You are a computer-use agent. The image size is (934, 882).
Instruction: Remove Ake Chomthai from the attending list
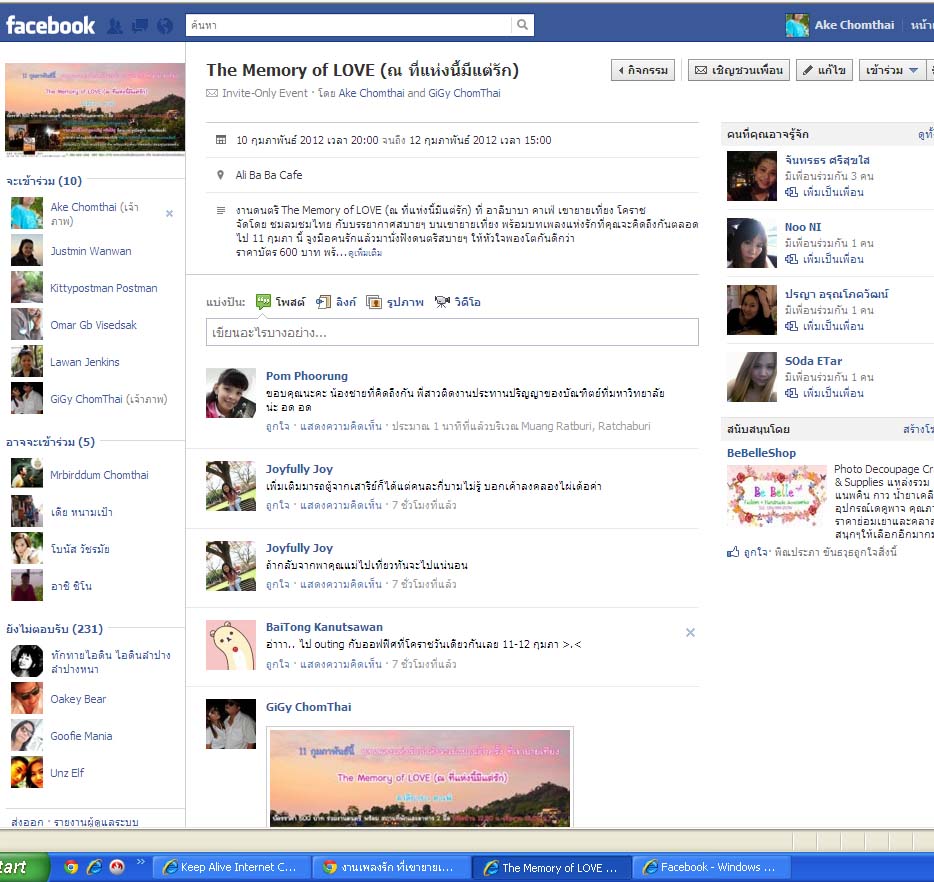point(169,213)
